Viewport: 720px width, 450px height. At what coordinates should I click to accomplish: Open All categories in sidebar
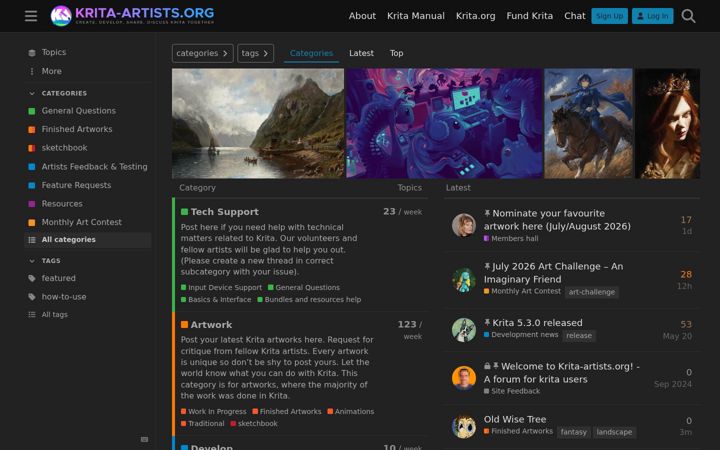(x=87, y=240)
